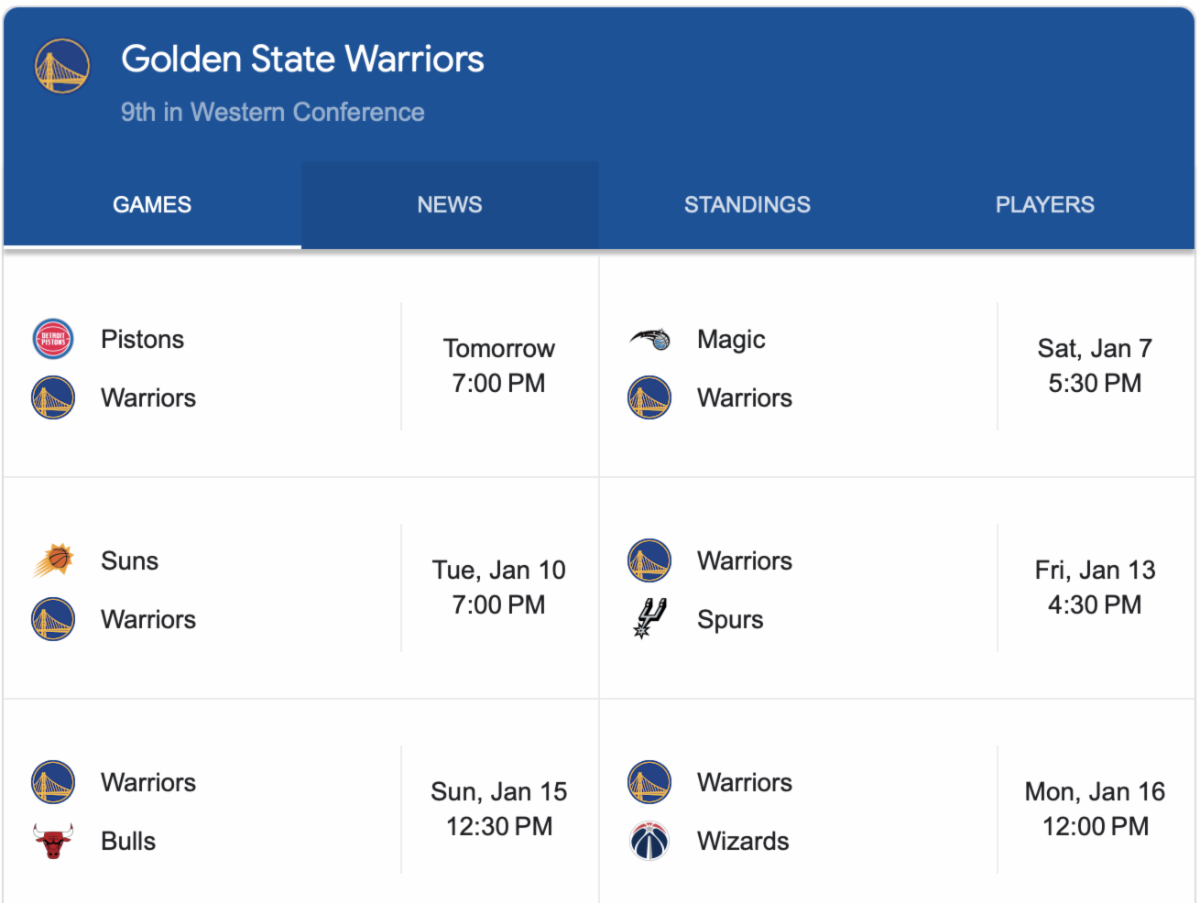Open game scheduled Tomorrow 7:00 PM
Screen dimensions: 1200x903
pos(498,366)
